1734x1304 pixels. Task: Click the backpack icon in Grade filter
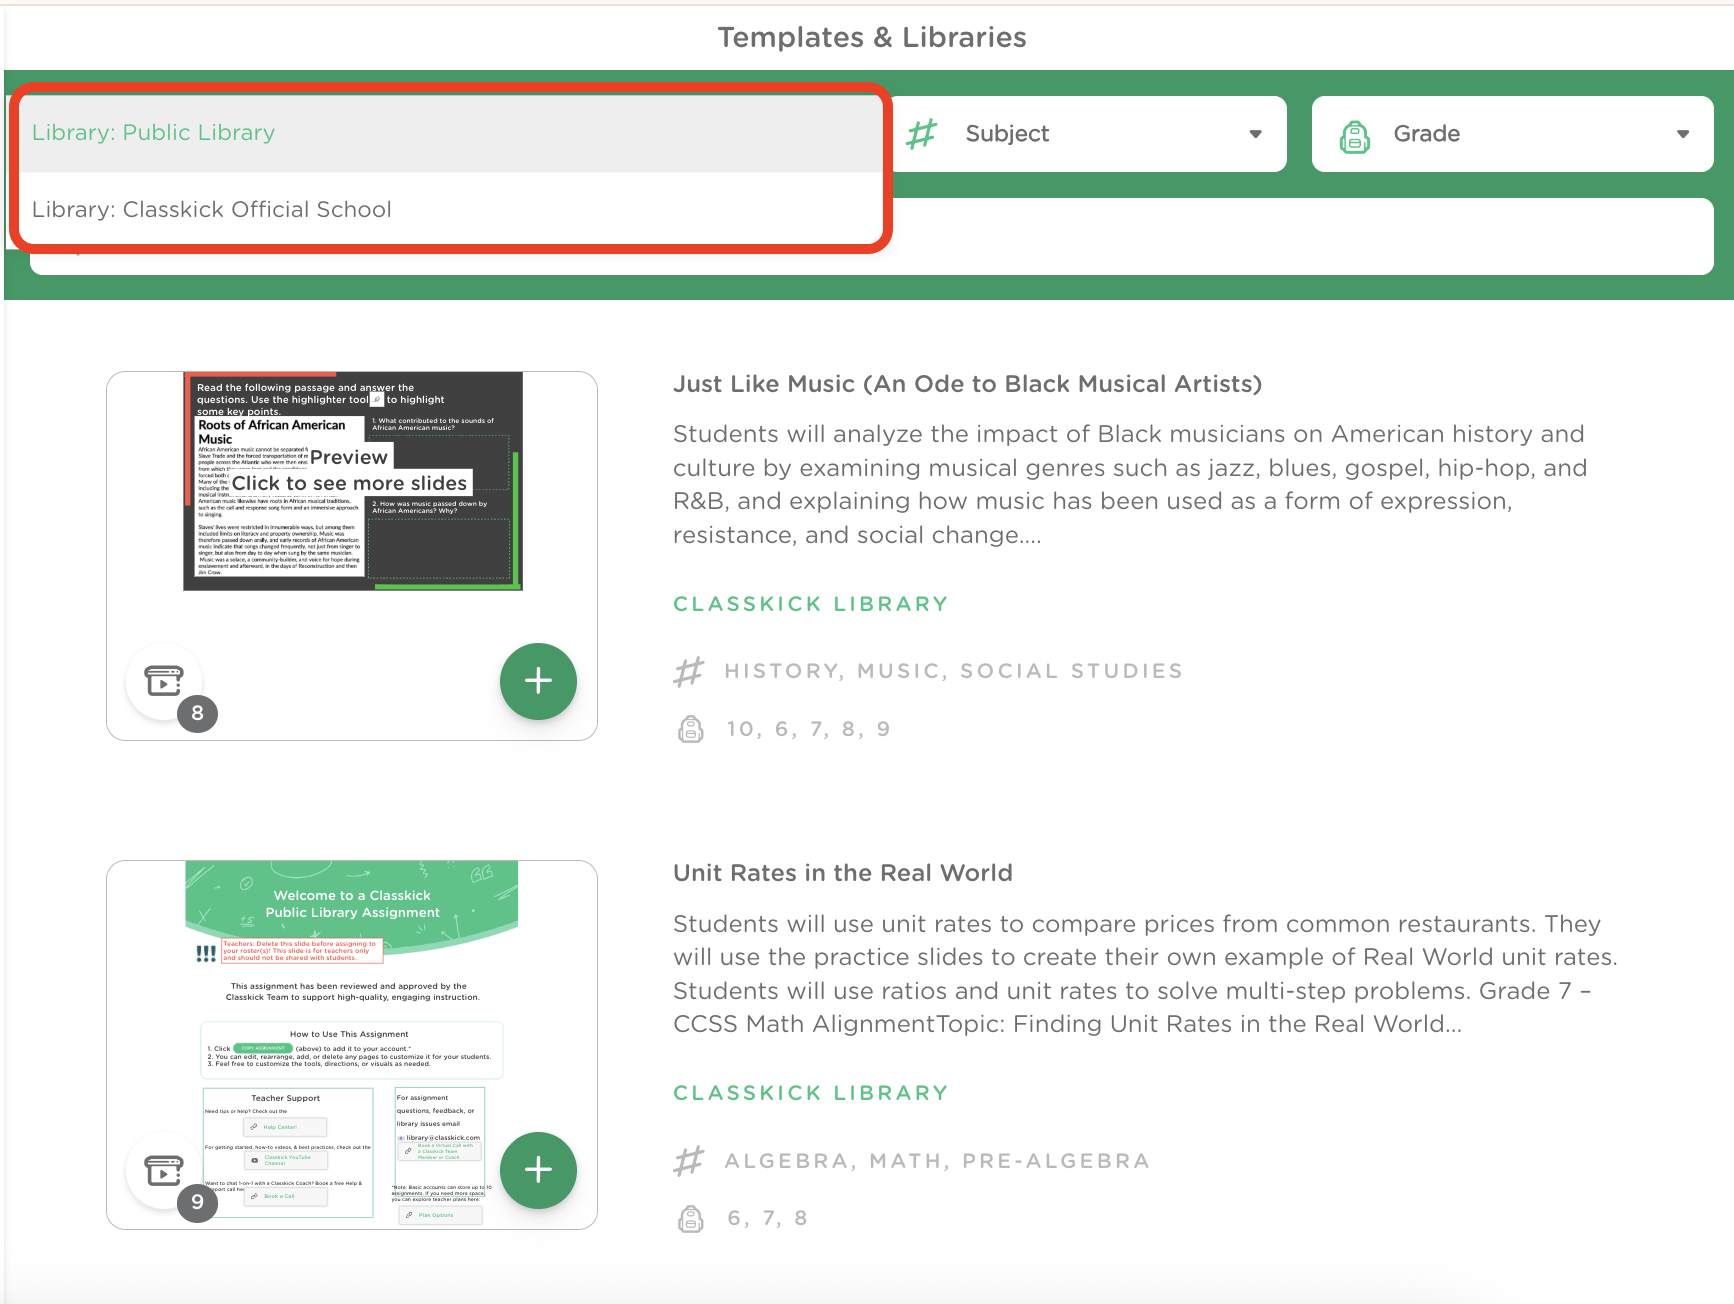click(1354, 135)
